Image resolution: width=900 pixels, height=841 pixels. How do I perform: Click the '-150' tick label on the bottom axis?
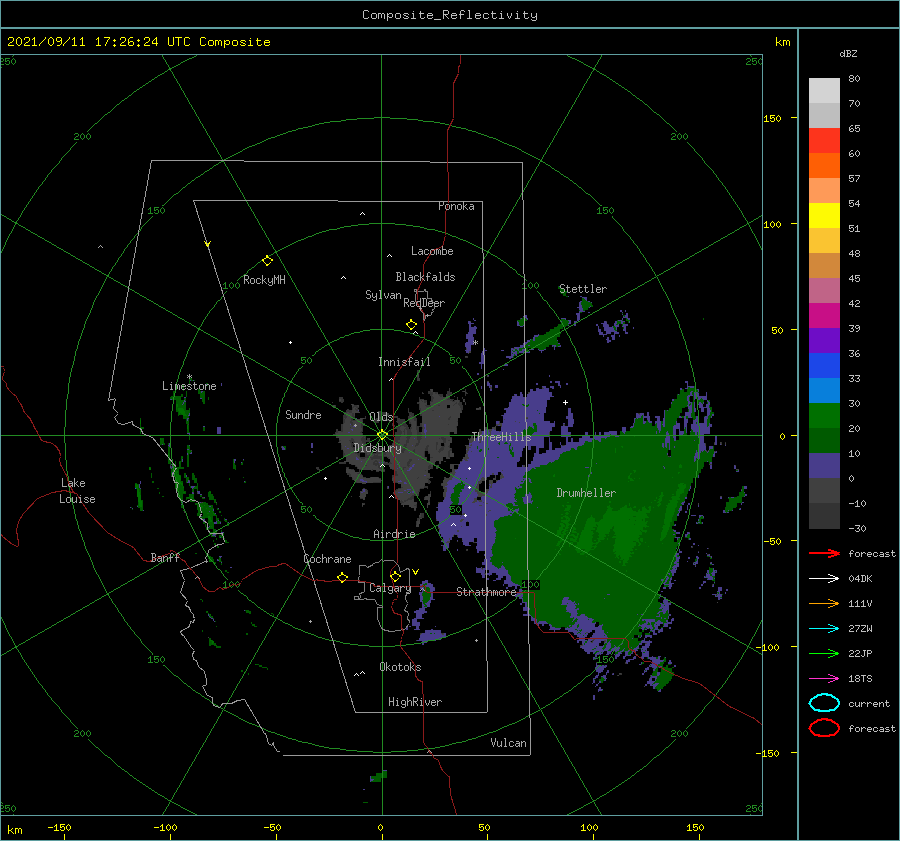pos(59,827)
